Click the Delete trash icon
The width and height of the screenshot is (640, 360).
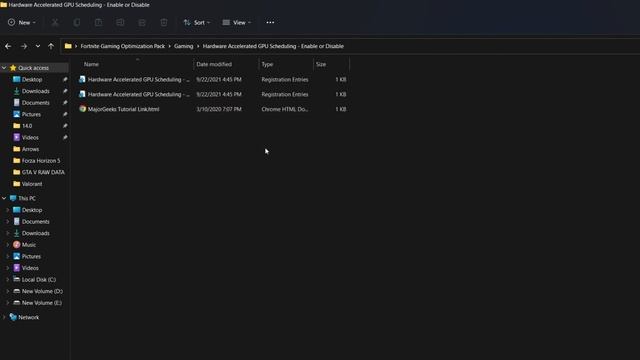pyautogui.click(x=164, y=22)
